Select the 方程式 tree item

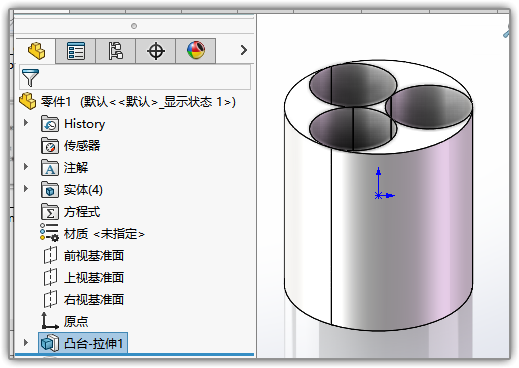[x=82, y=212]
